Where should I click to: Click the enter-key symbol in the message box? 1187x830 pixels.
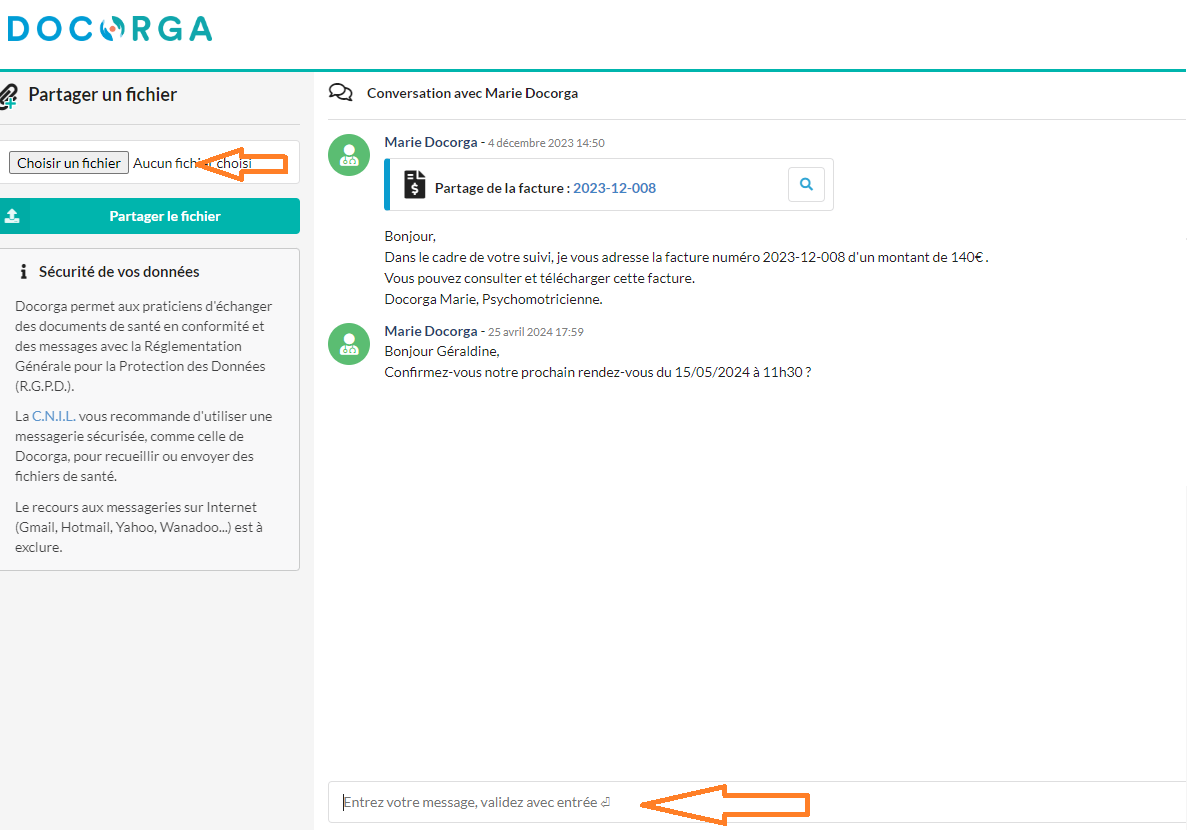606,802
